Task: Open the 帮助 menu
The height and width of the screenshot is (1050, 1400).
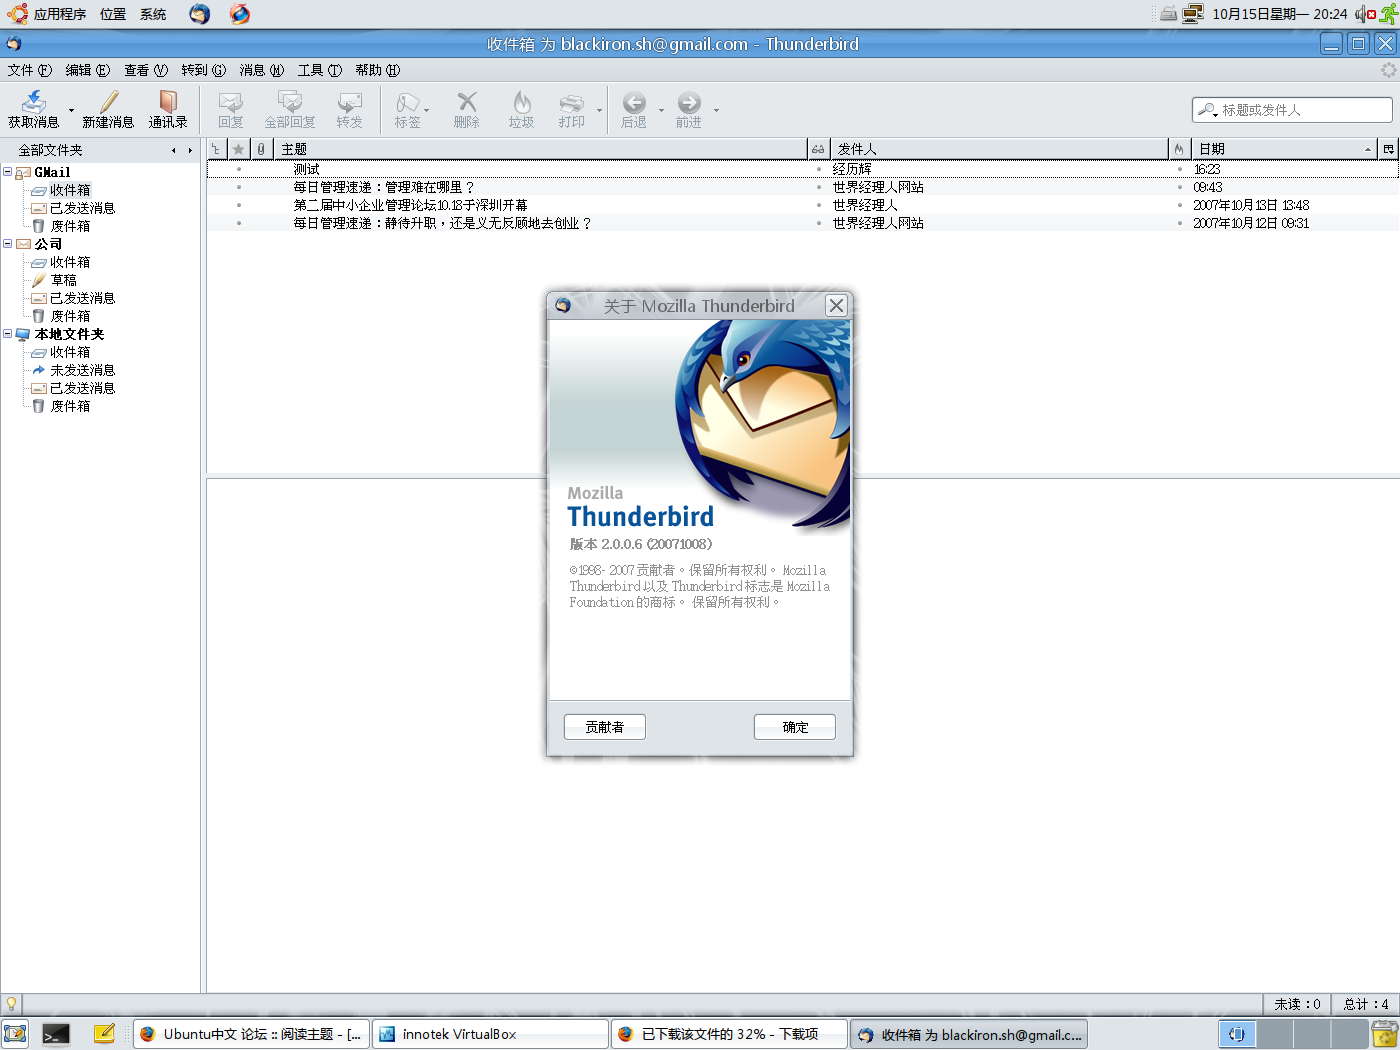Action: [x=377, y=70]
